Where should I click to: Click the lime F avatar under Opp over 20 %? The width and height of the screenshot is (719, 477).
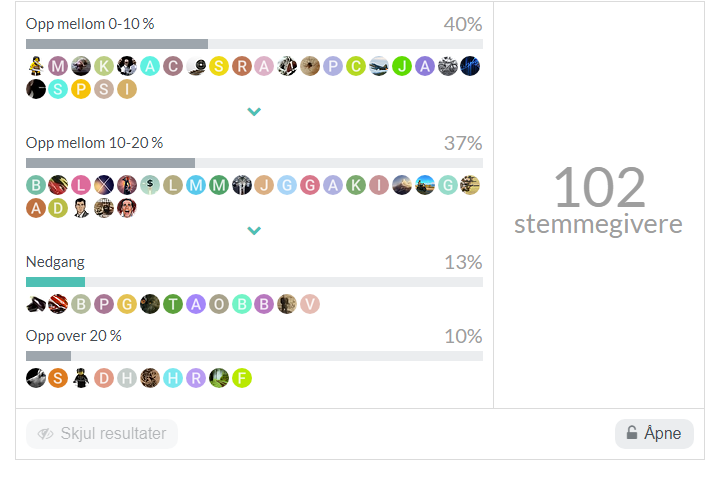[241, 377]
